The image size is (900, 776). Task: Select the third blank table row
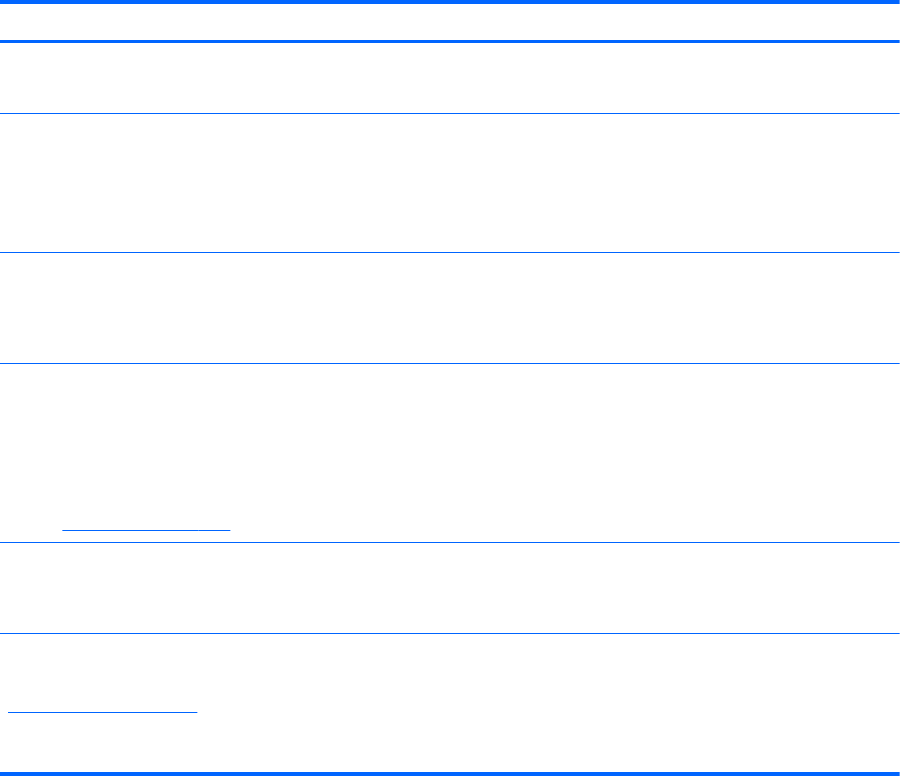pos(450,307)
